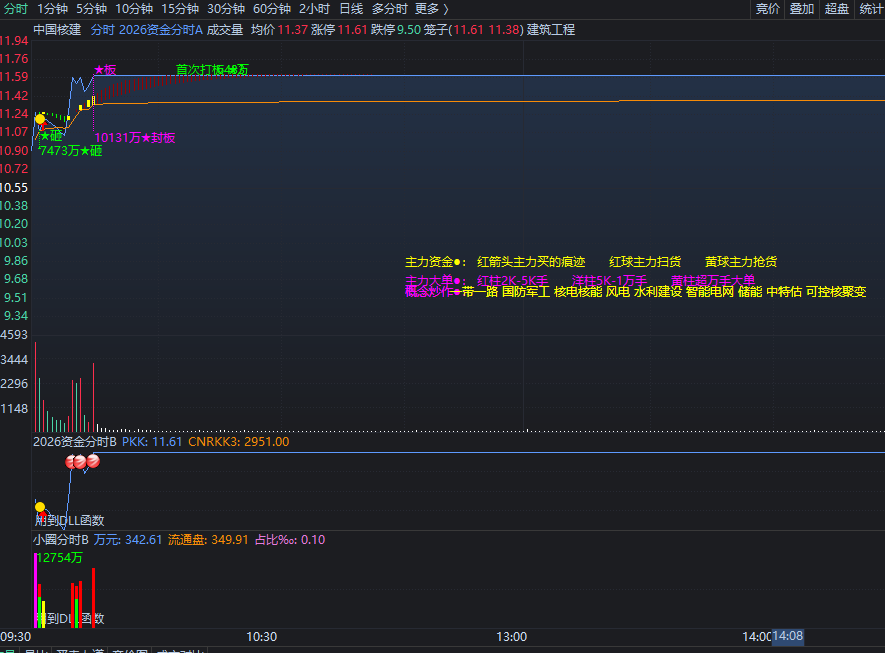Click the yellow ball marker on the price line
The height and width of the screenshot is (653, 885).
pos(40,119)
